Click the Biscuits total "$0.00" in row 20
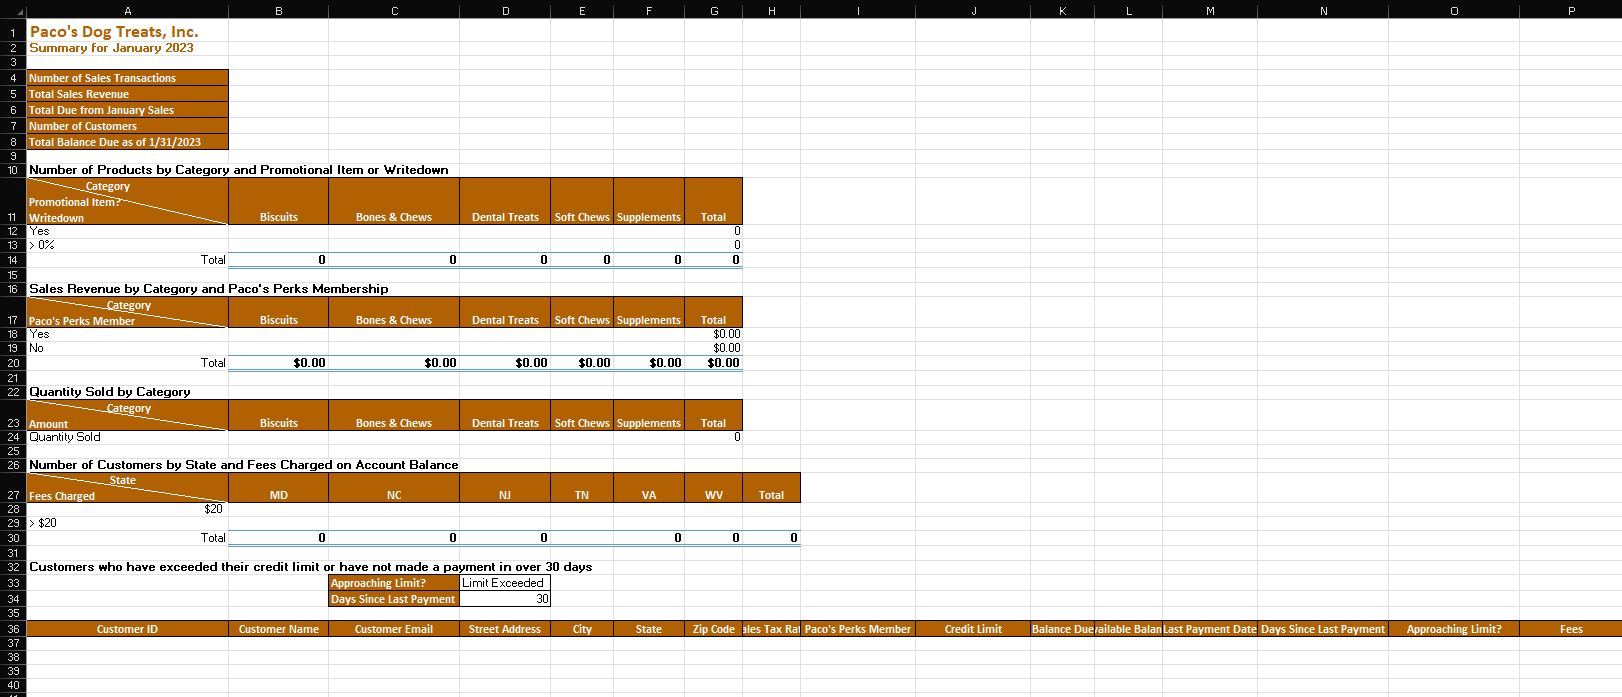This screenshot has width=1622, height=697. point(279,363)
